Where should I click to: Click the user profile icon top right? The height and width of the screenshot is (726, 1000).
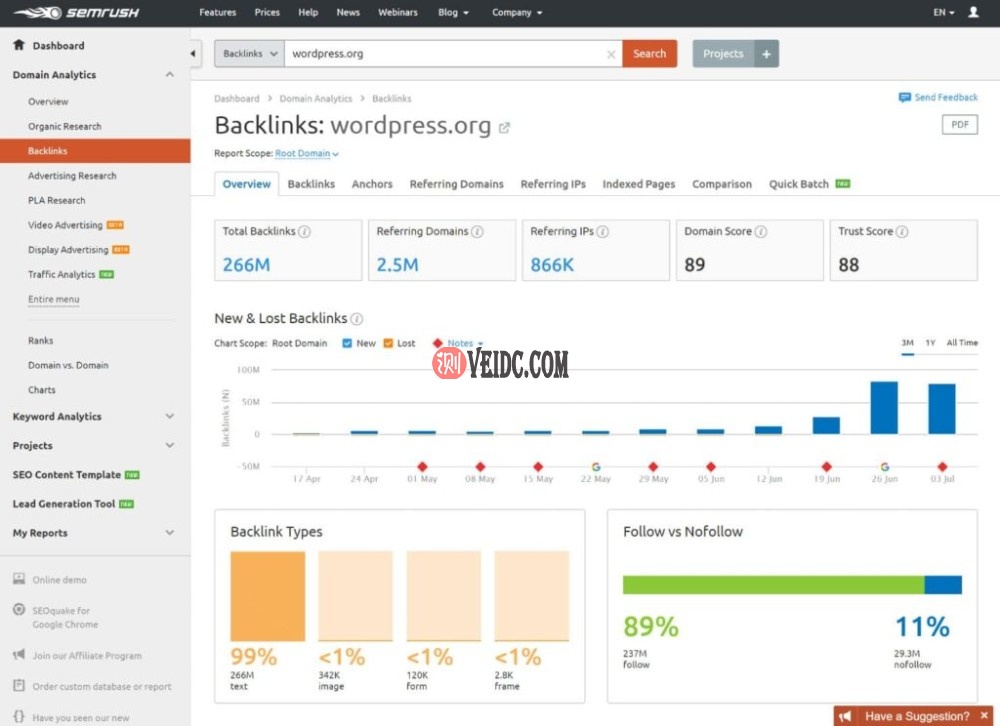click(x=974, y=12)
